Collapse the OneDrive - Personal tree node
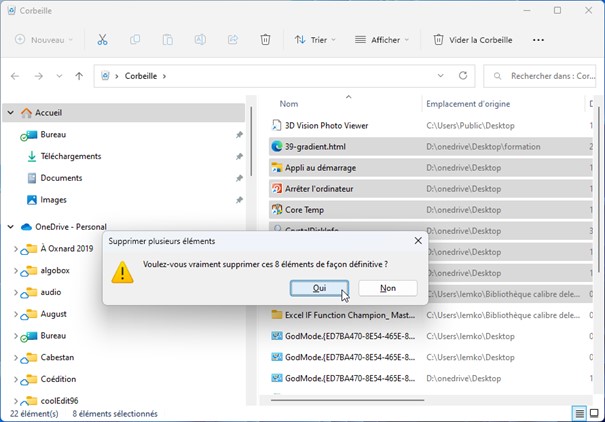The image size is (605, 422). (11, 227)
